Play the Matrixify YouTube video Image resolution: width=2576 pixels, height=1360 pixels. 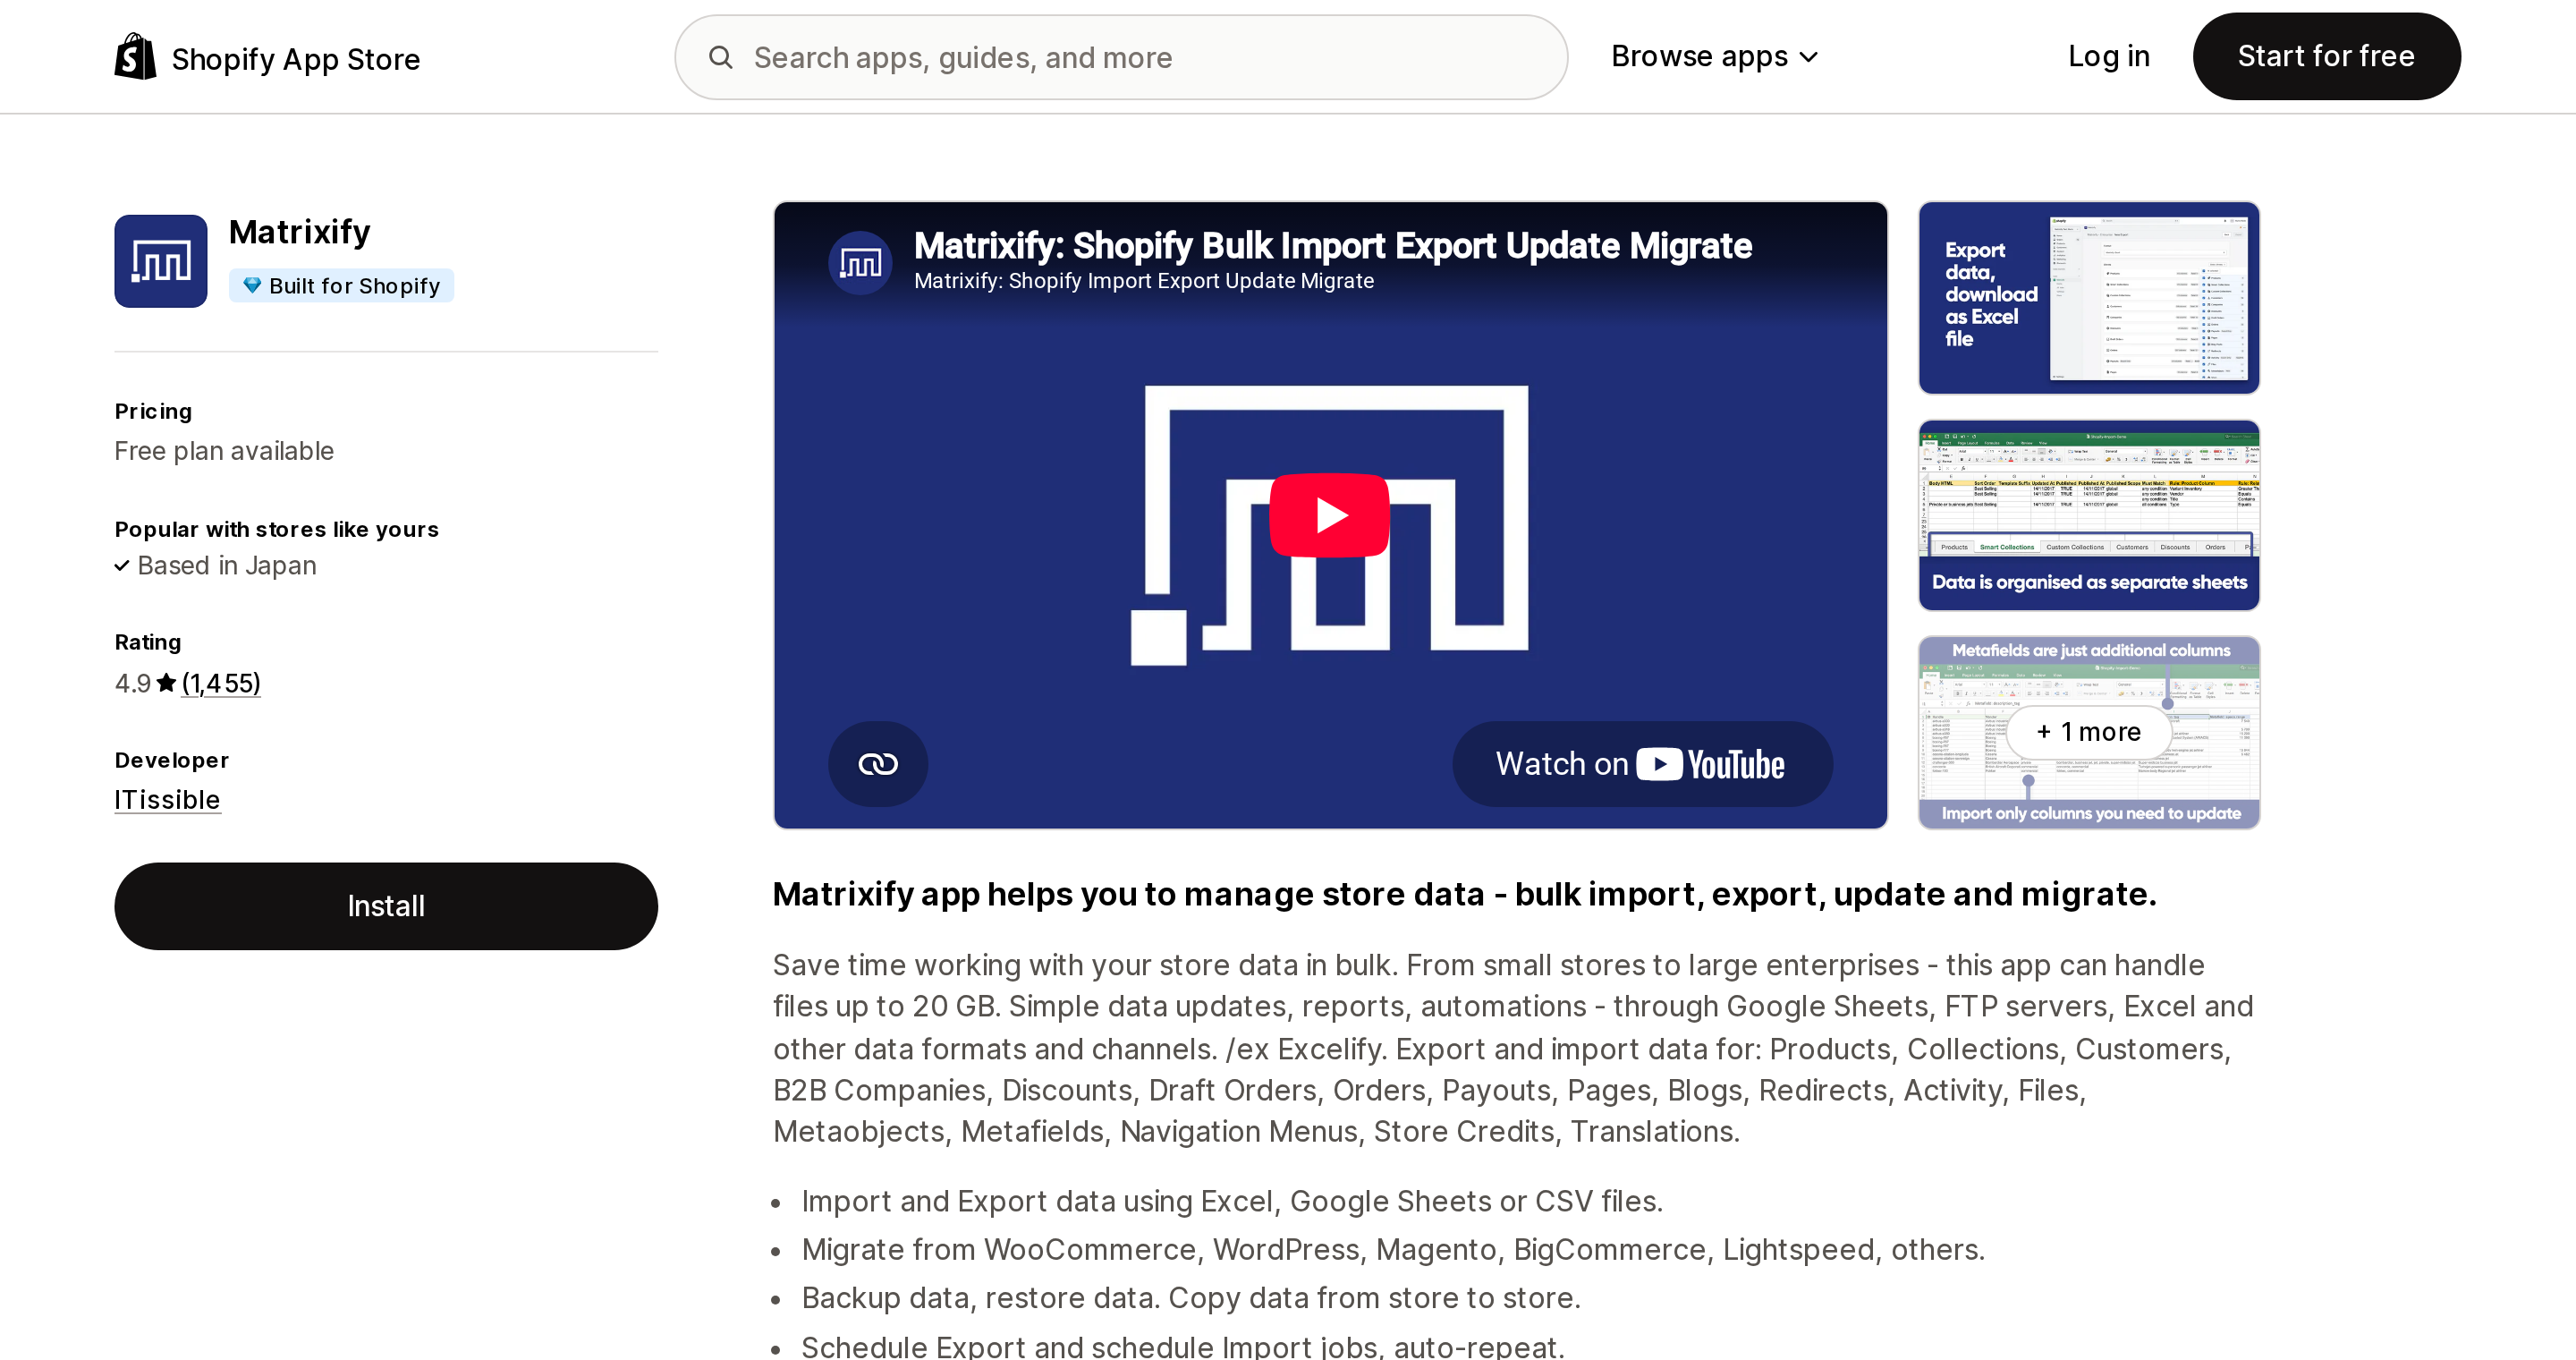pyautogui.click(x=1329, y=515)
